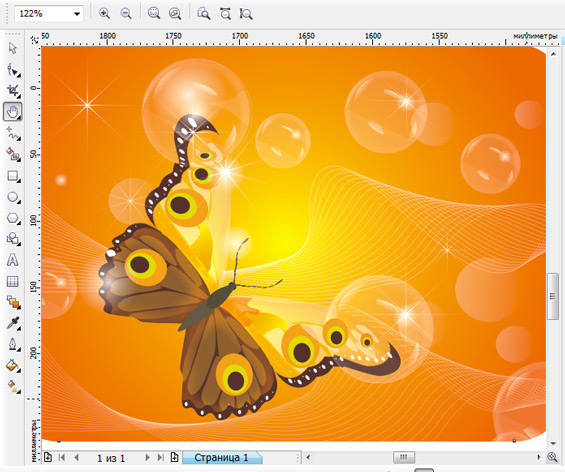
Task: Select the Shape edit tool
Action: point(13,70)
